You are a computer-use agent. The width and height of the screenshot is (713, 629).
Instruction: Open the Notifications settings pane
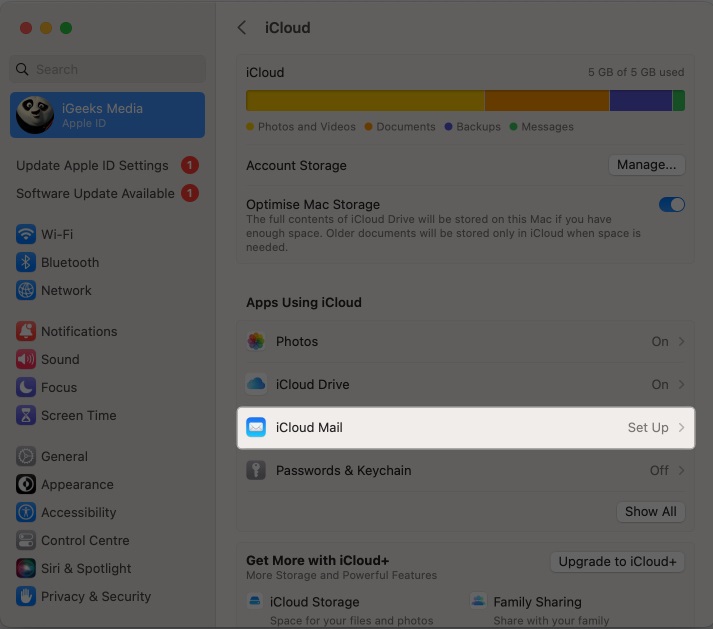(78, 331)
